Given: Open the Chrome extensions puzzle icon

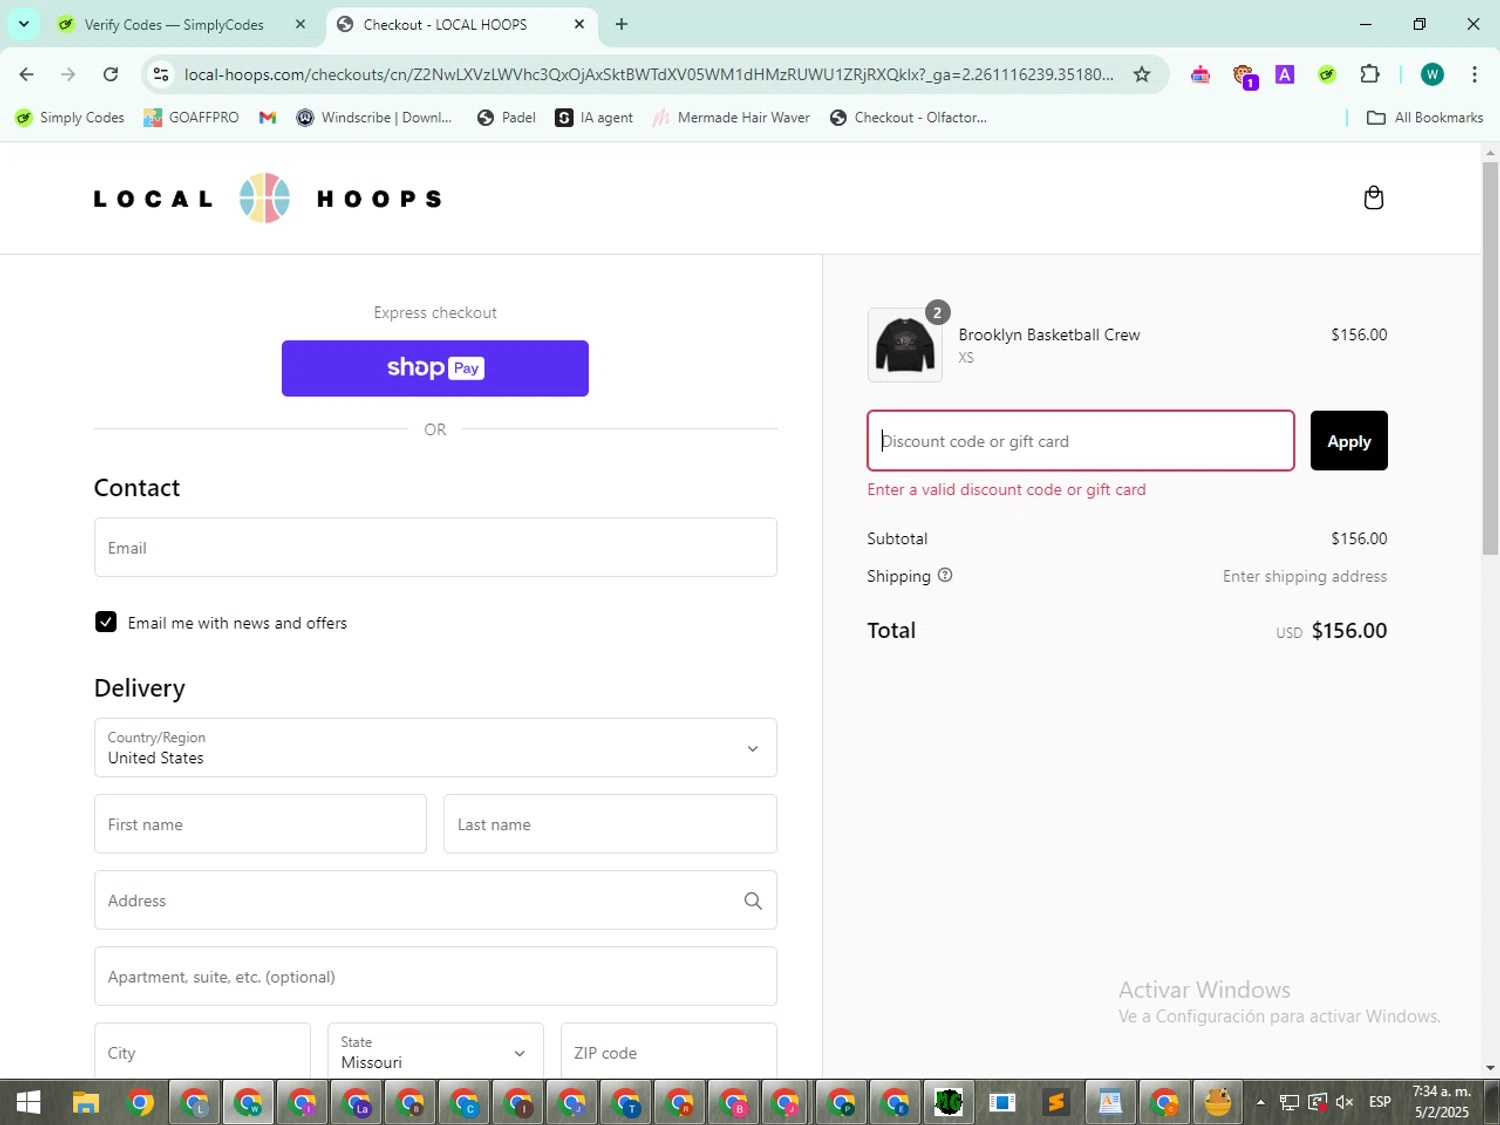Looking at the screenshot, I should 1369,74.
